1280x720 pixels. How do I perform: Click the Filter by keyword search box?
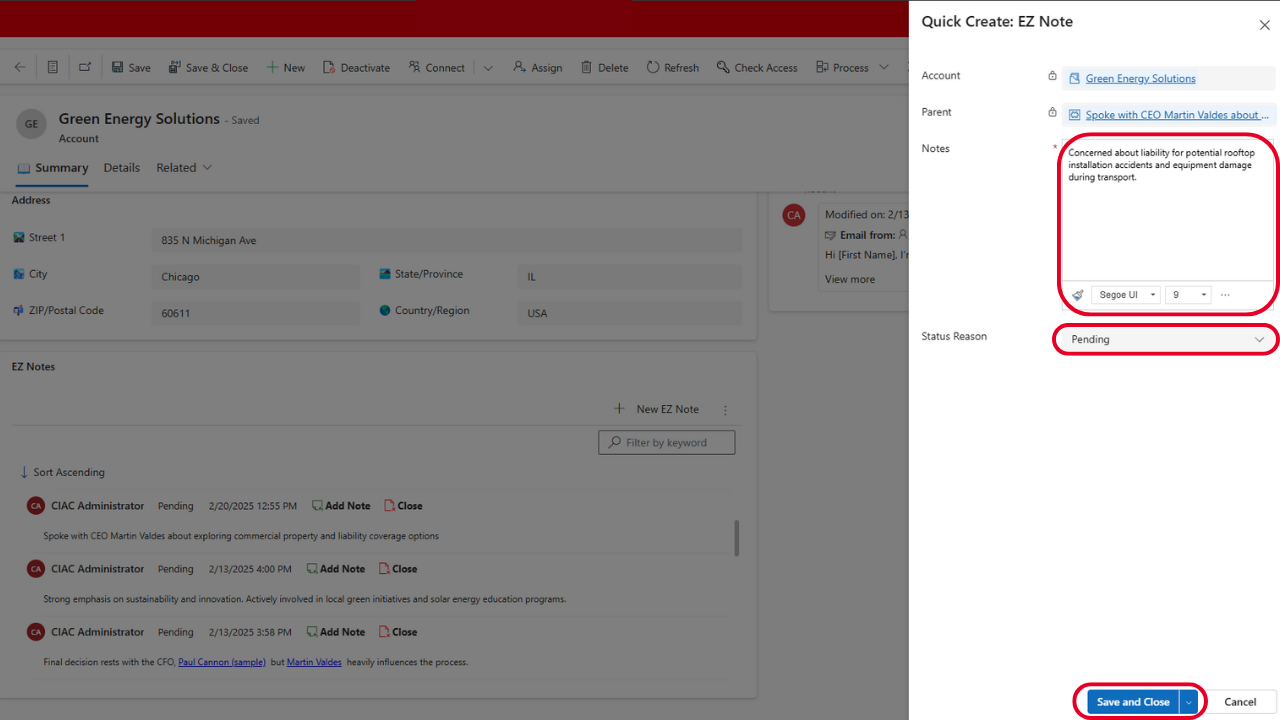(667, 442)
